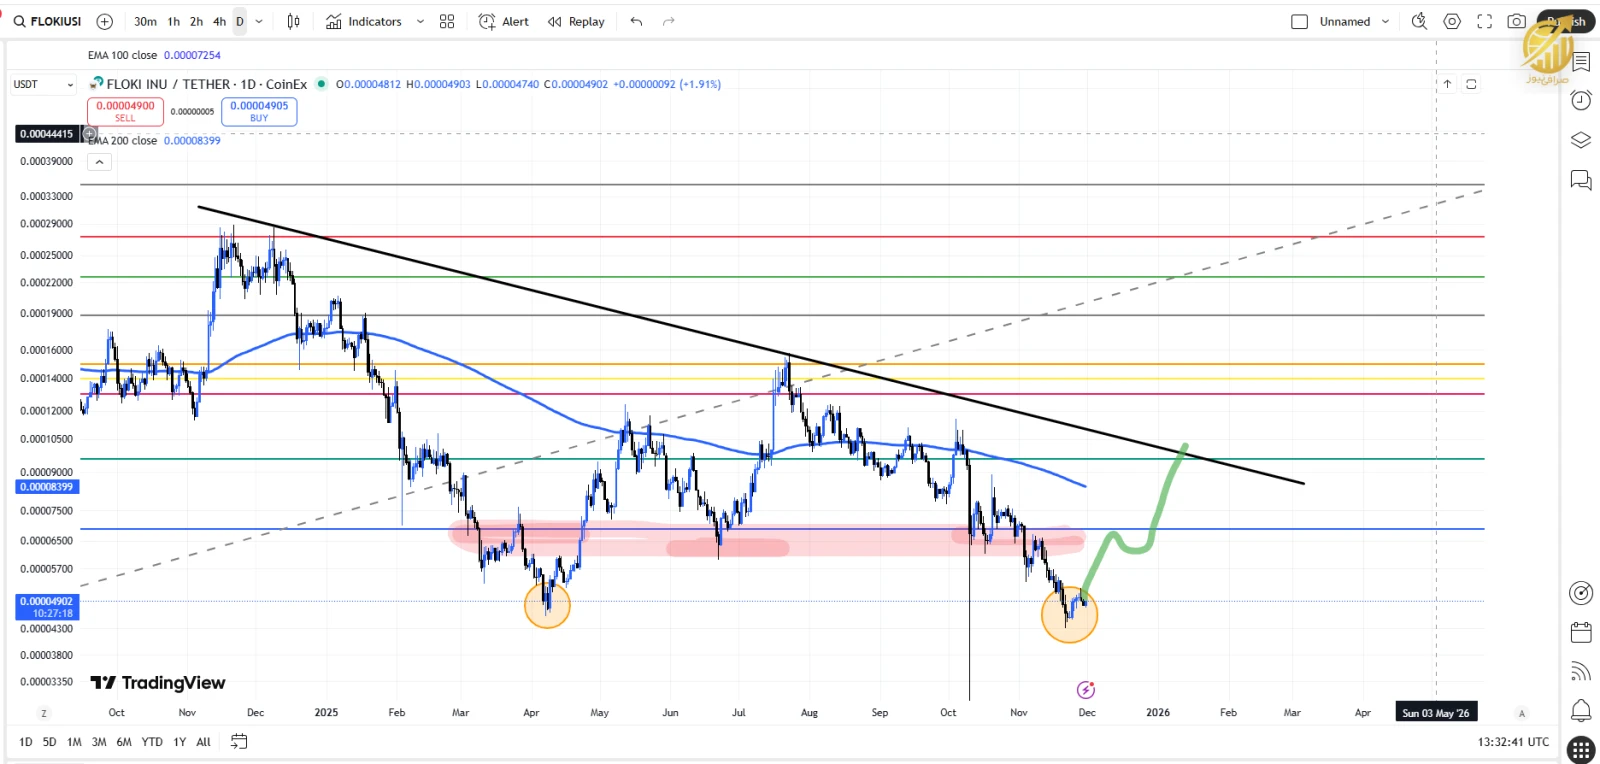
Task: Open the candlestick chart style selector
Action: click(293, 21)
